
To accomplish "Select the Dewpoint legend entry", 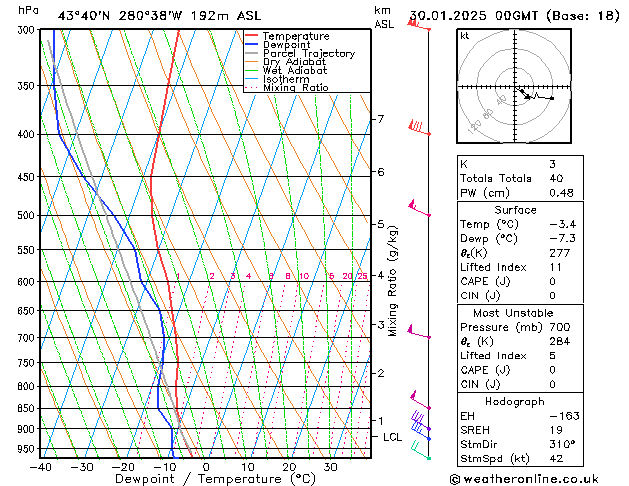I will 289,45.
